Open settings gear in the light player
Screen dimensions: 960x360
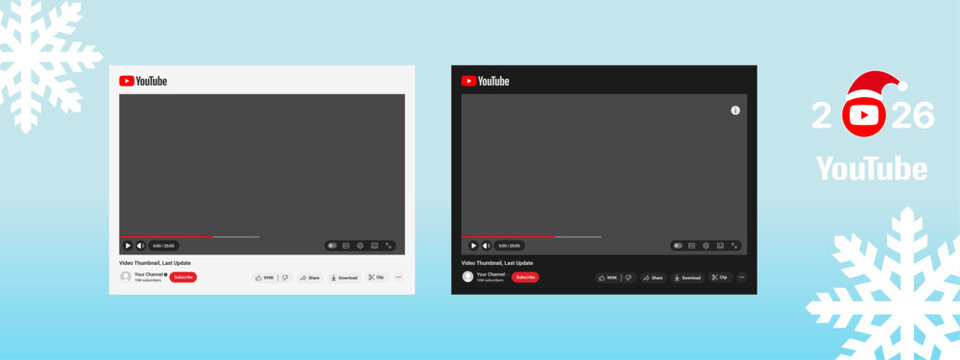pyautogui.click(x=360, y=246)
